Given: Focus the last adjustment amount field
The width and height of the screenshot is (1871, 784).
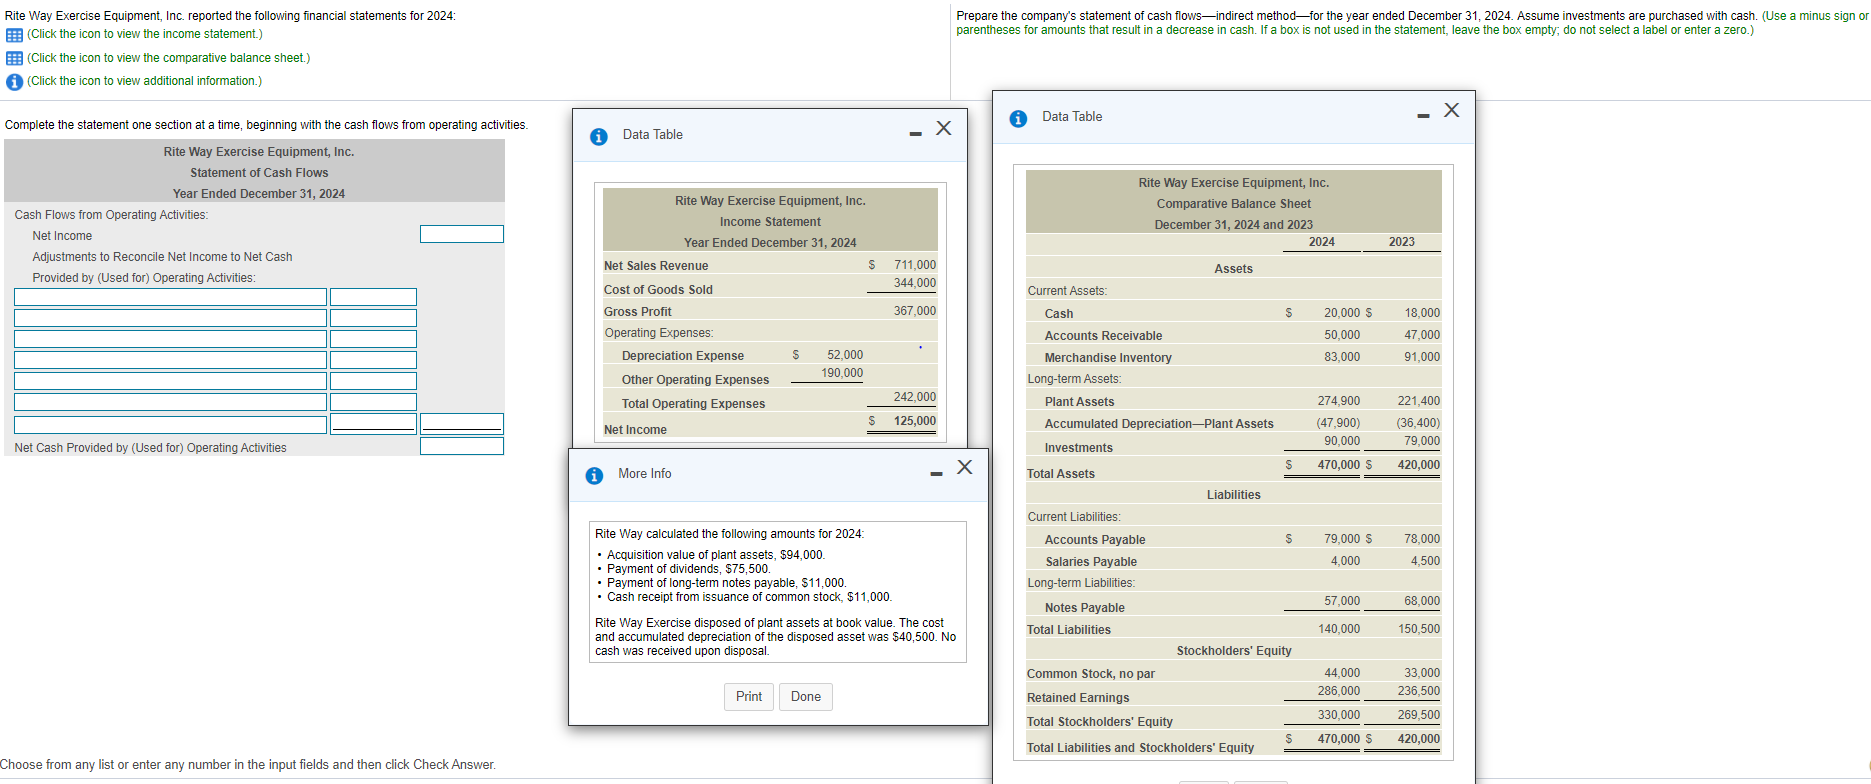Looking at the screenshot, I should [x=373, y=424].
